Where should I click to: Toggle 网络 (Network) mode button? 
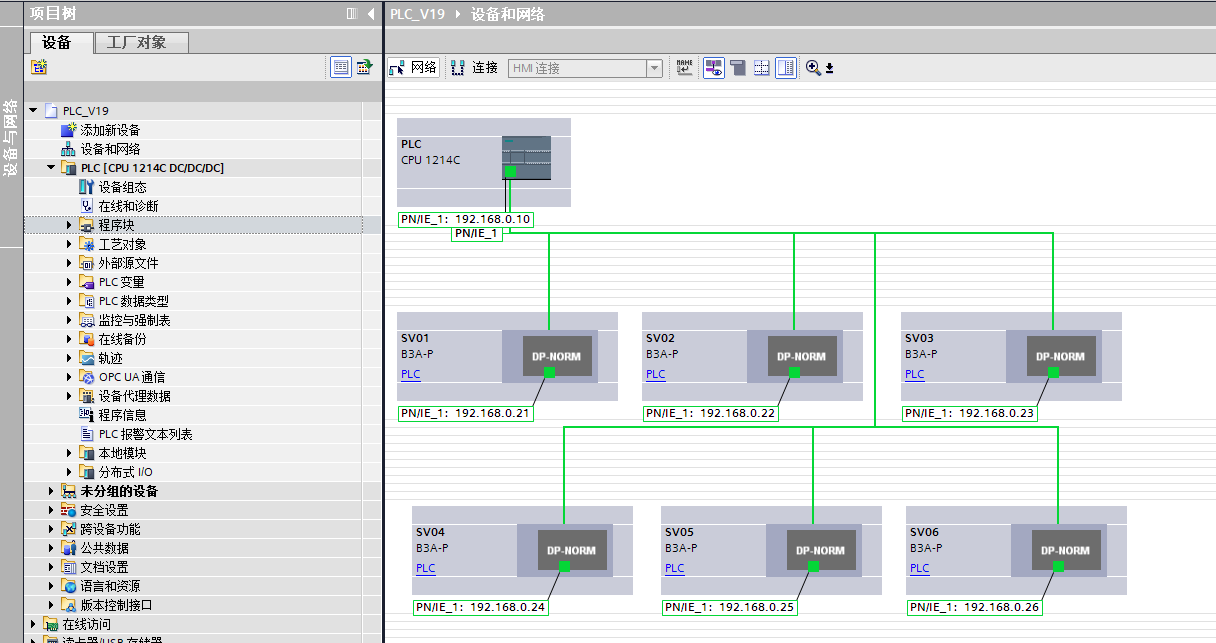413,68
